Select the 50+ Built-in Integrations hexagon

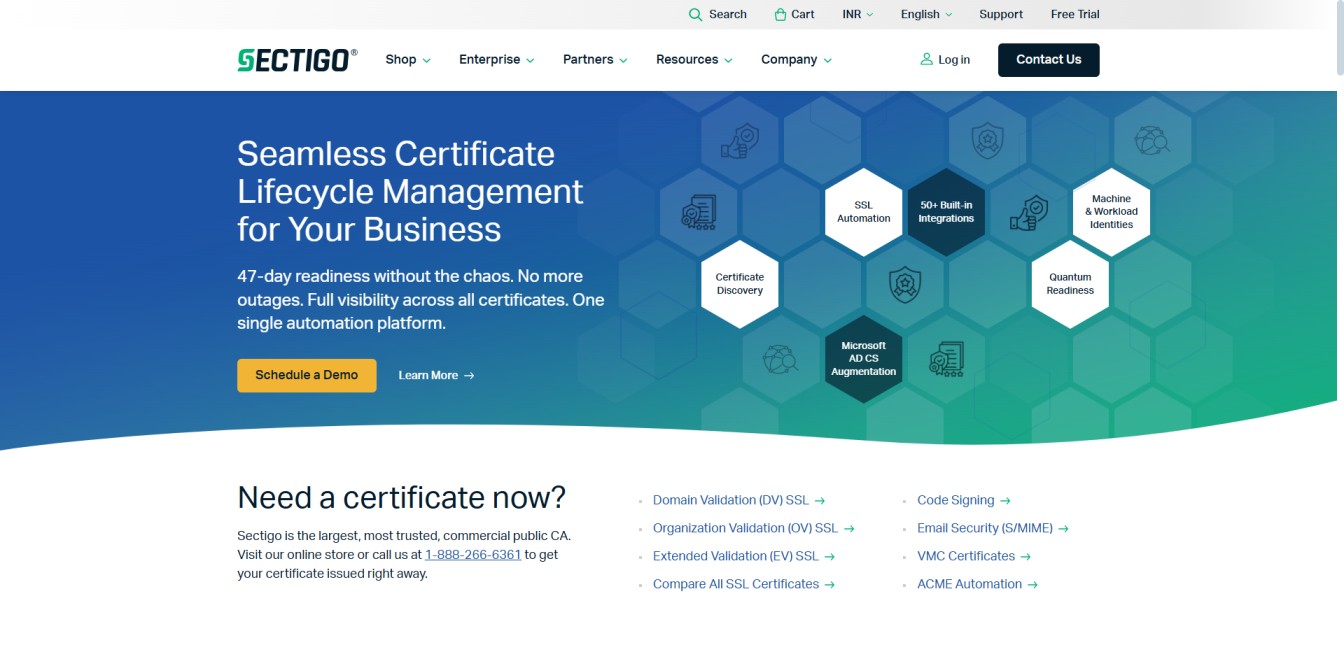pyautogui.click(x=946, y=212)
